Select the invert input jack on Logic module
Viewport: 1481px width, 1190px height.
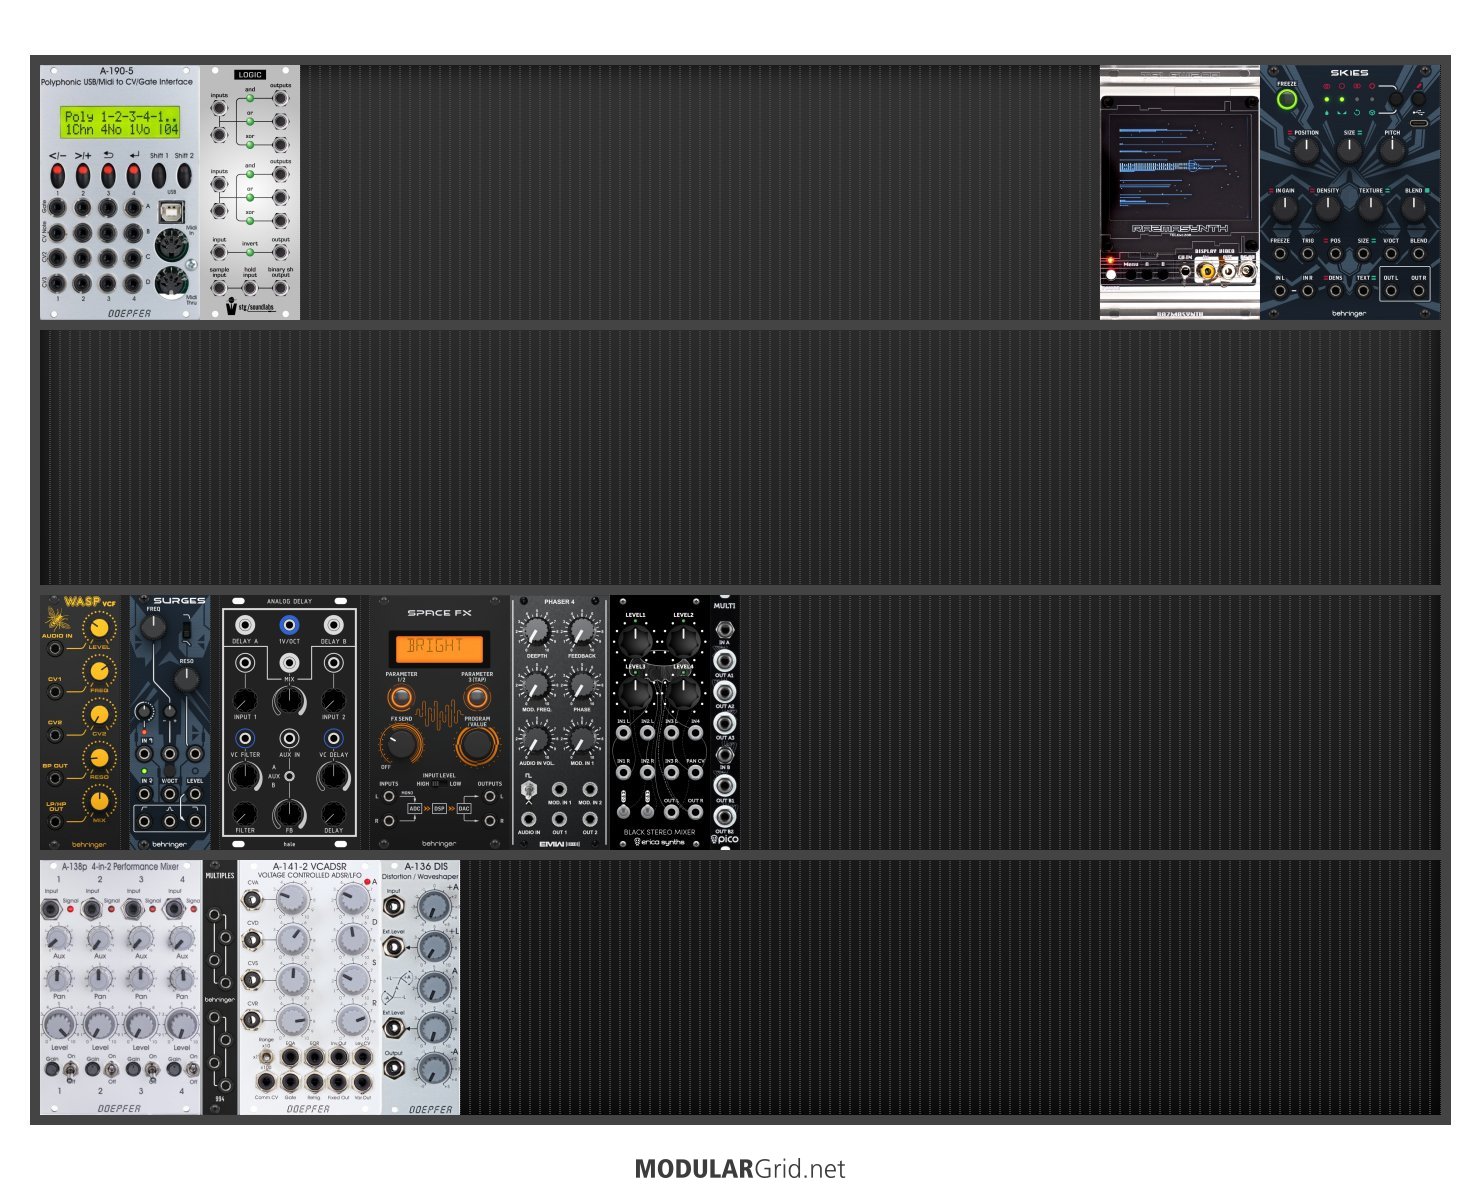pos(219,252)
